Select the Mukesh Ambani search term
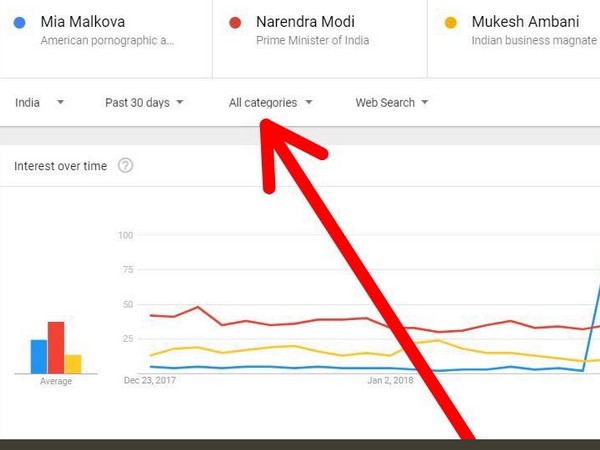This screenshot has width=600, height=450. [x=524, y=22]
